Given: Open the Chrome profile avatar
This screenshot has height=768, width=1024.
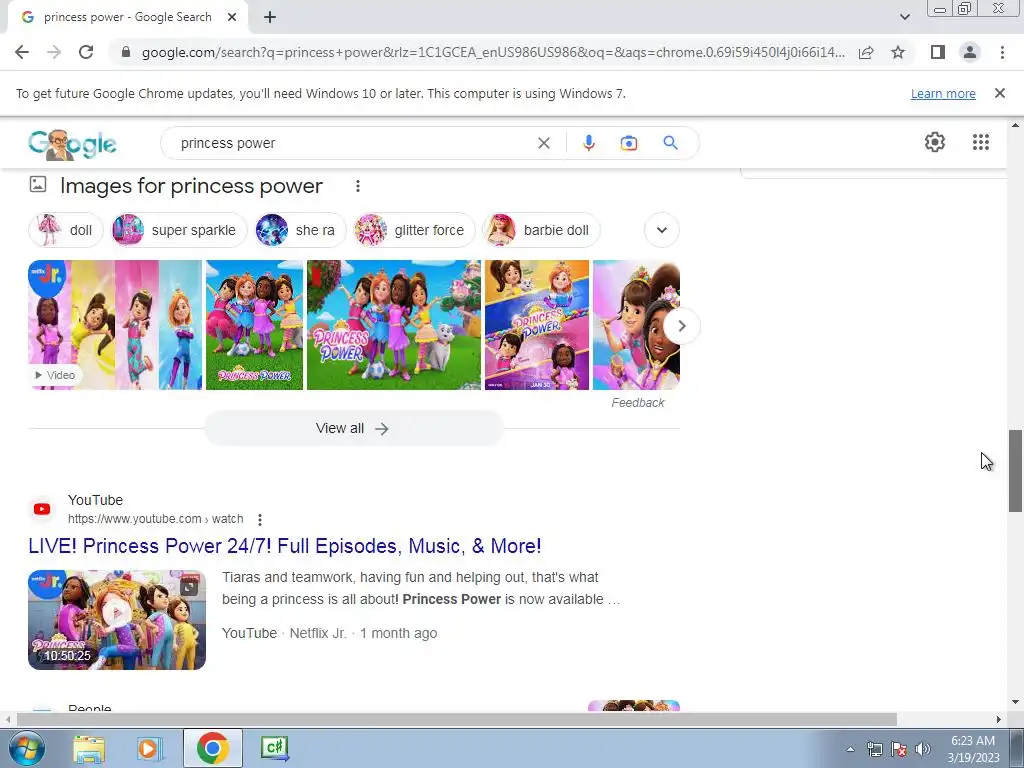Looking at the screenshot, I should 970,52.
